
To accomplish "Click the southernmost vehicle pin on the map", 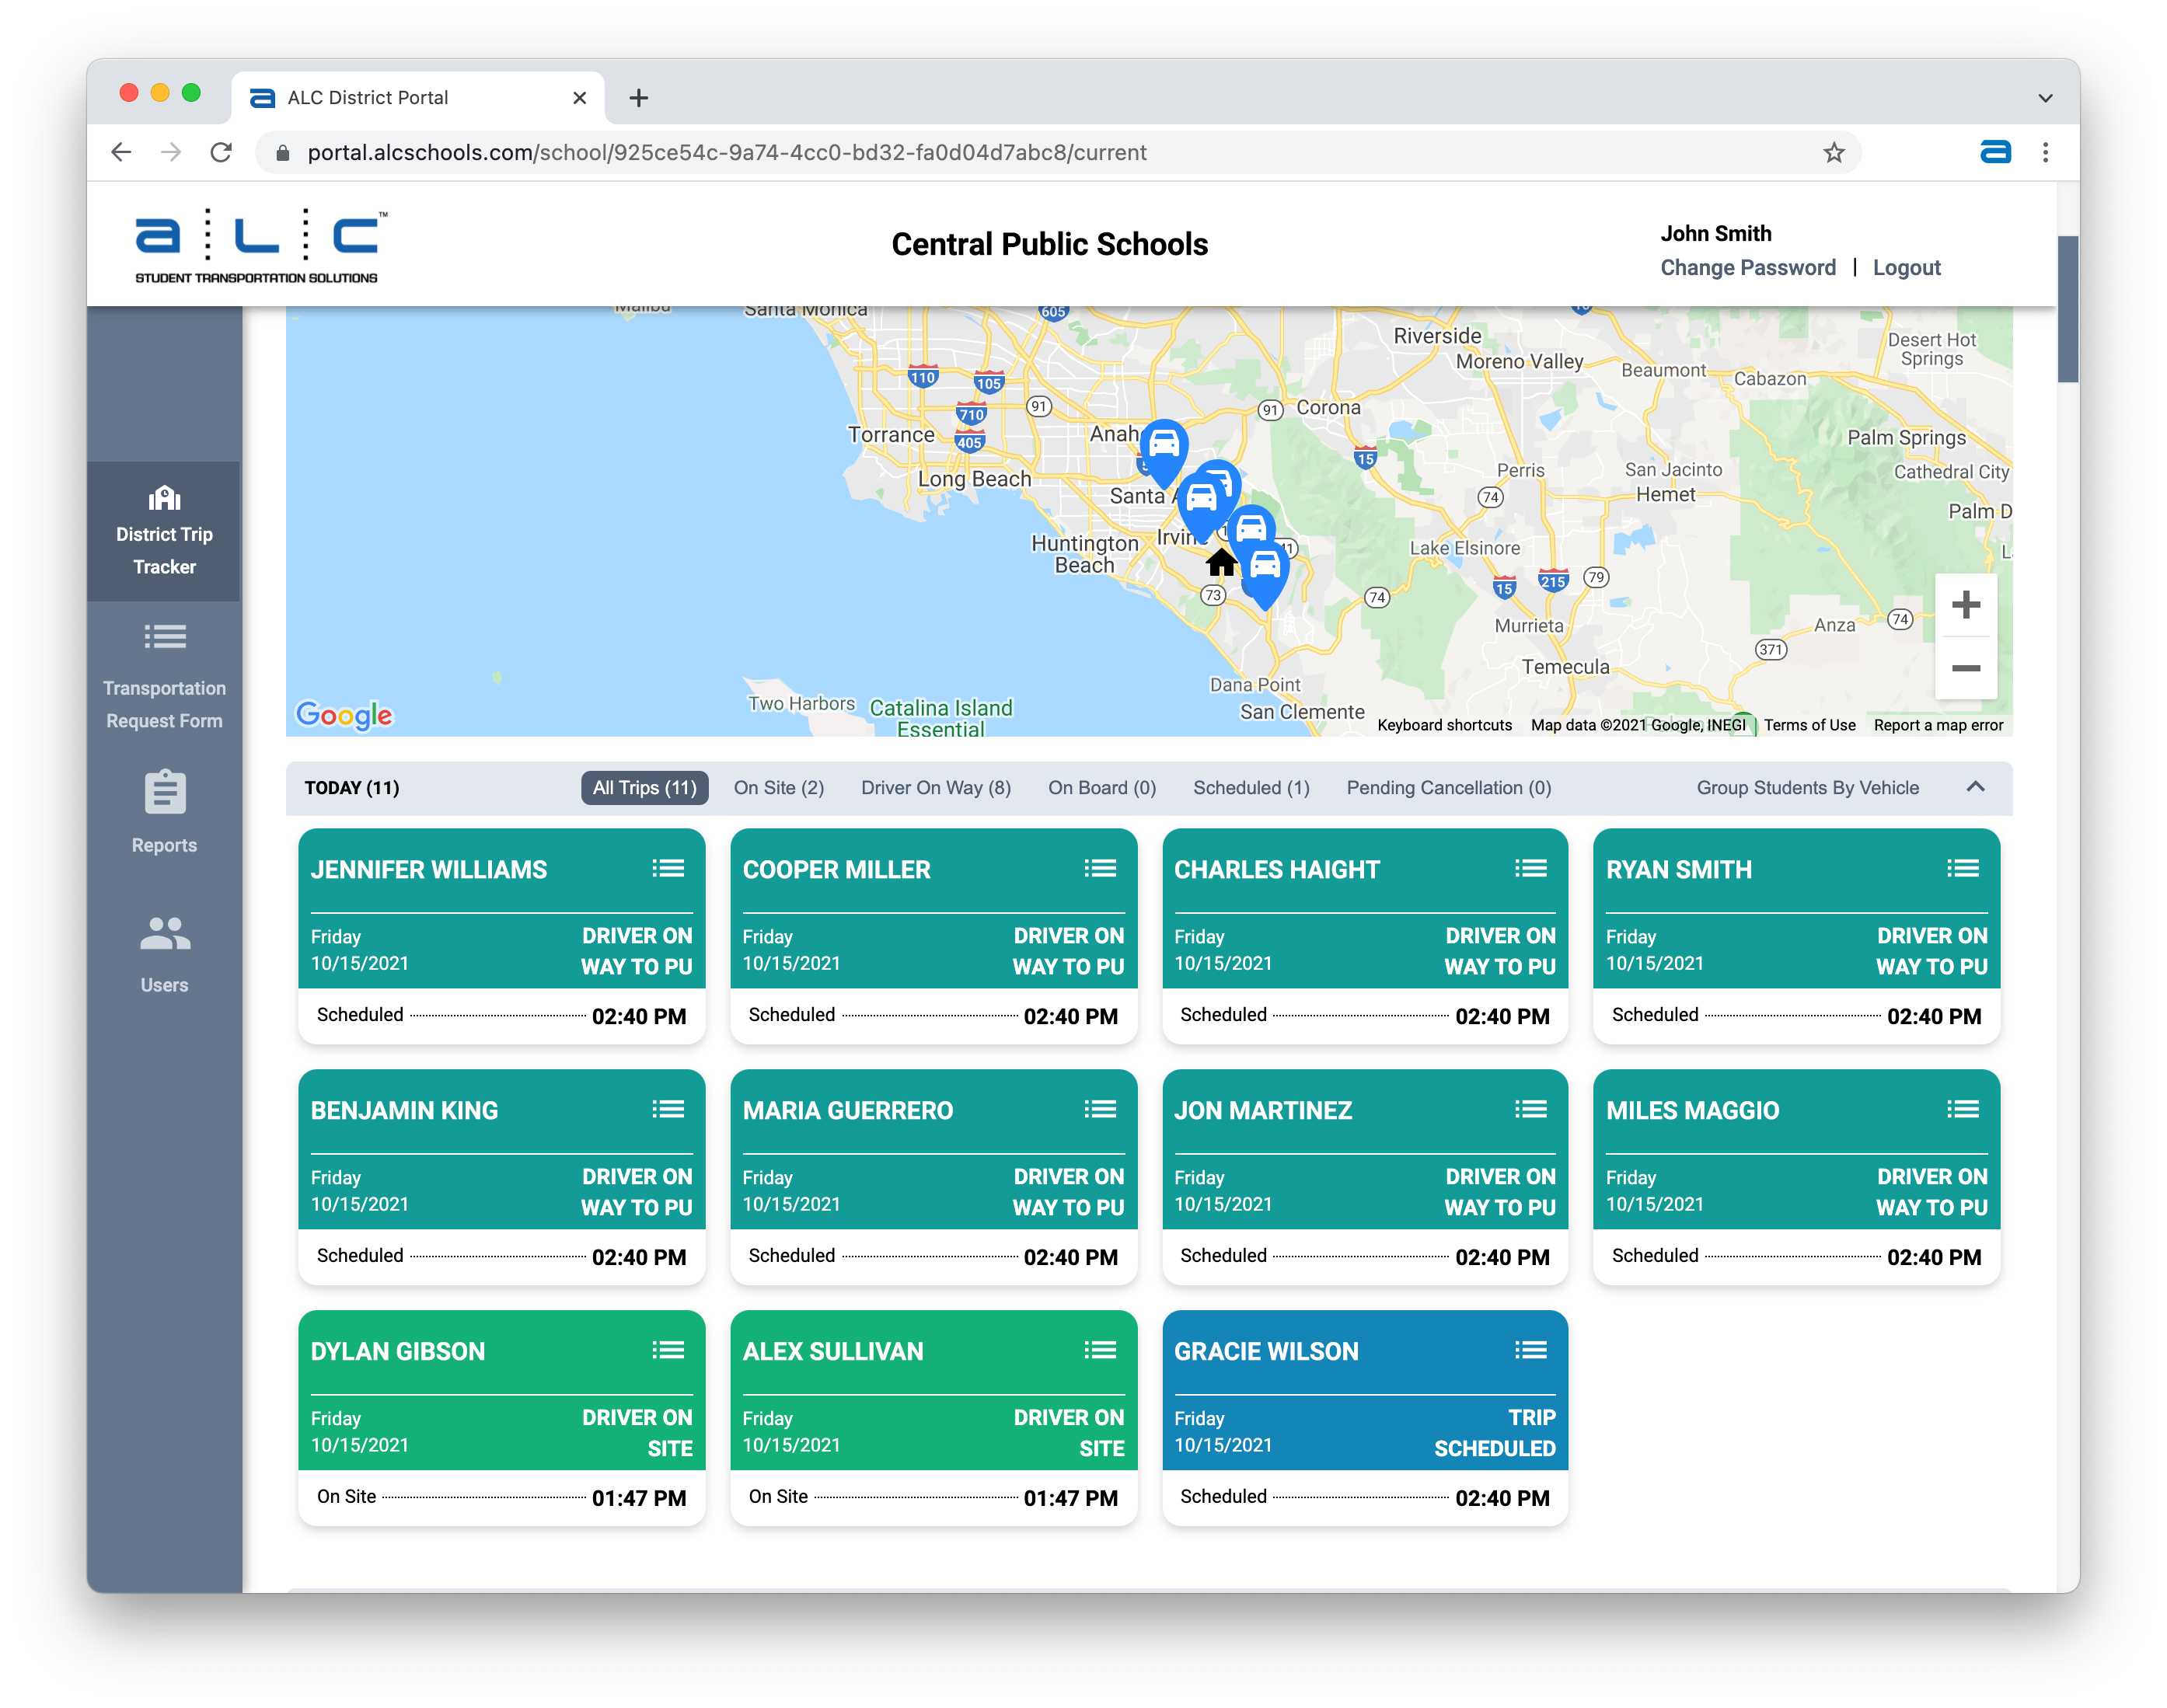I will [x=1265, y=575].
